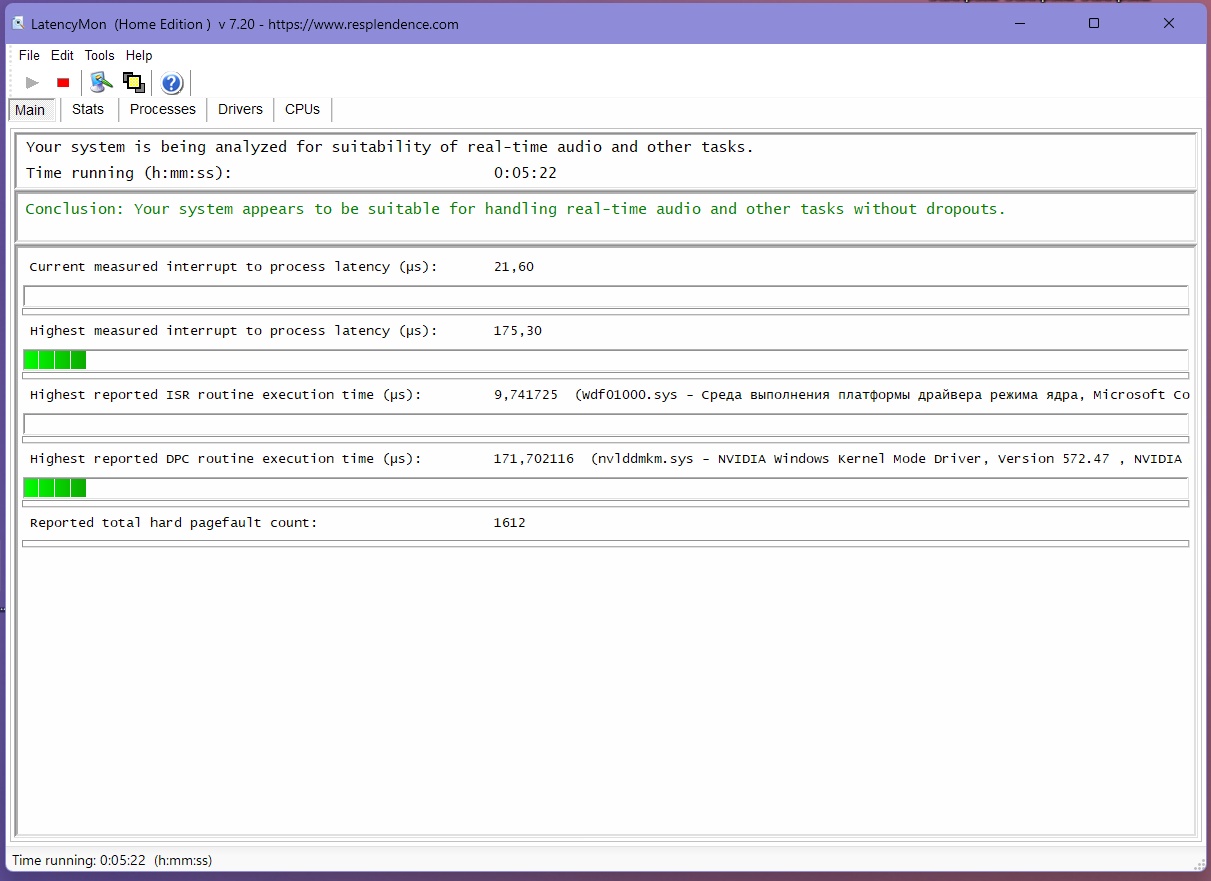The image size is (1211, 881).
Task: Open the File menu
Action: click(x=29, y=56)
